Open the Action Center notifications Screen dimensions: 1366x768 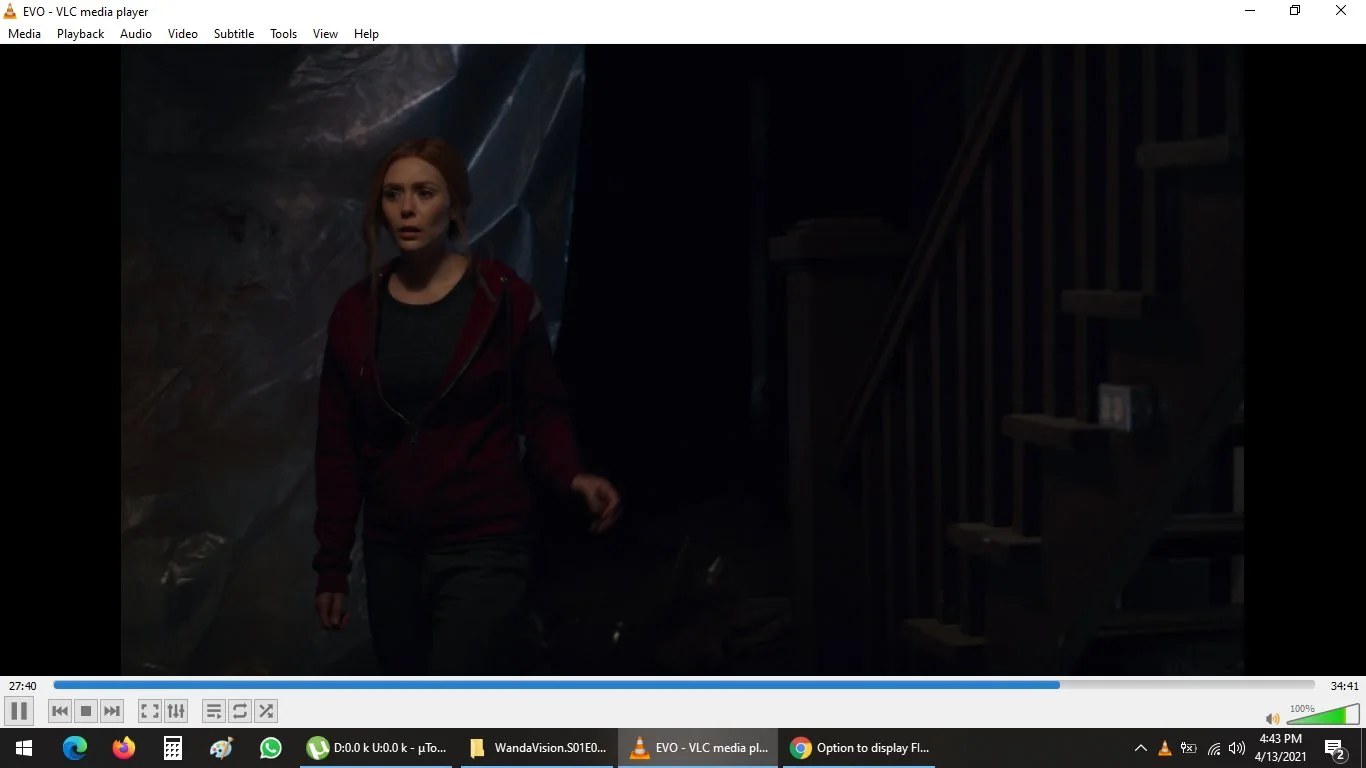click(1335, 748)
